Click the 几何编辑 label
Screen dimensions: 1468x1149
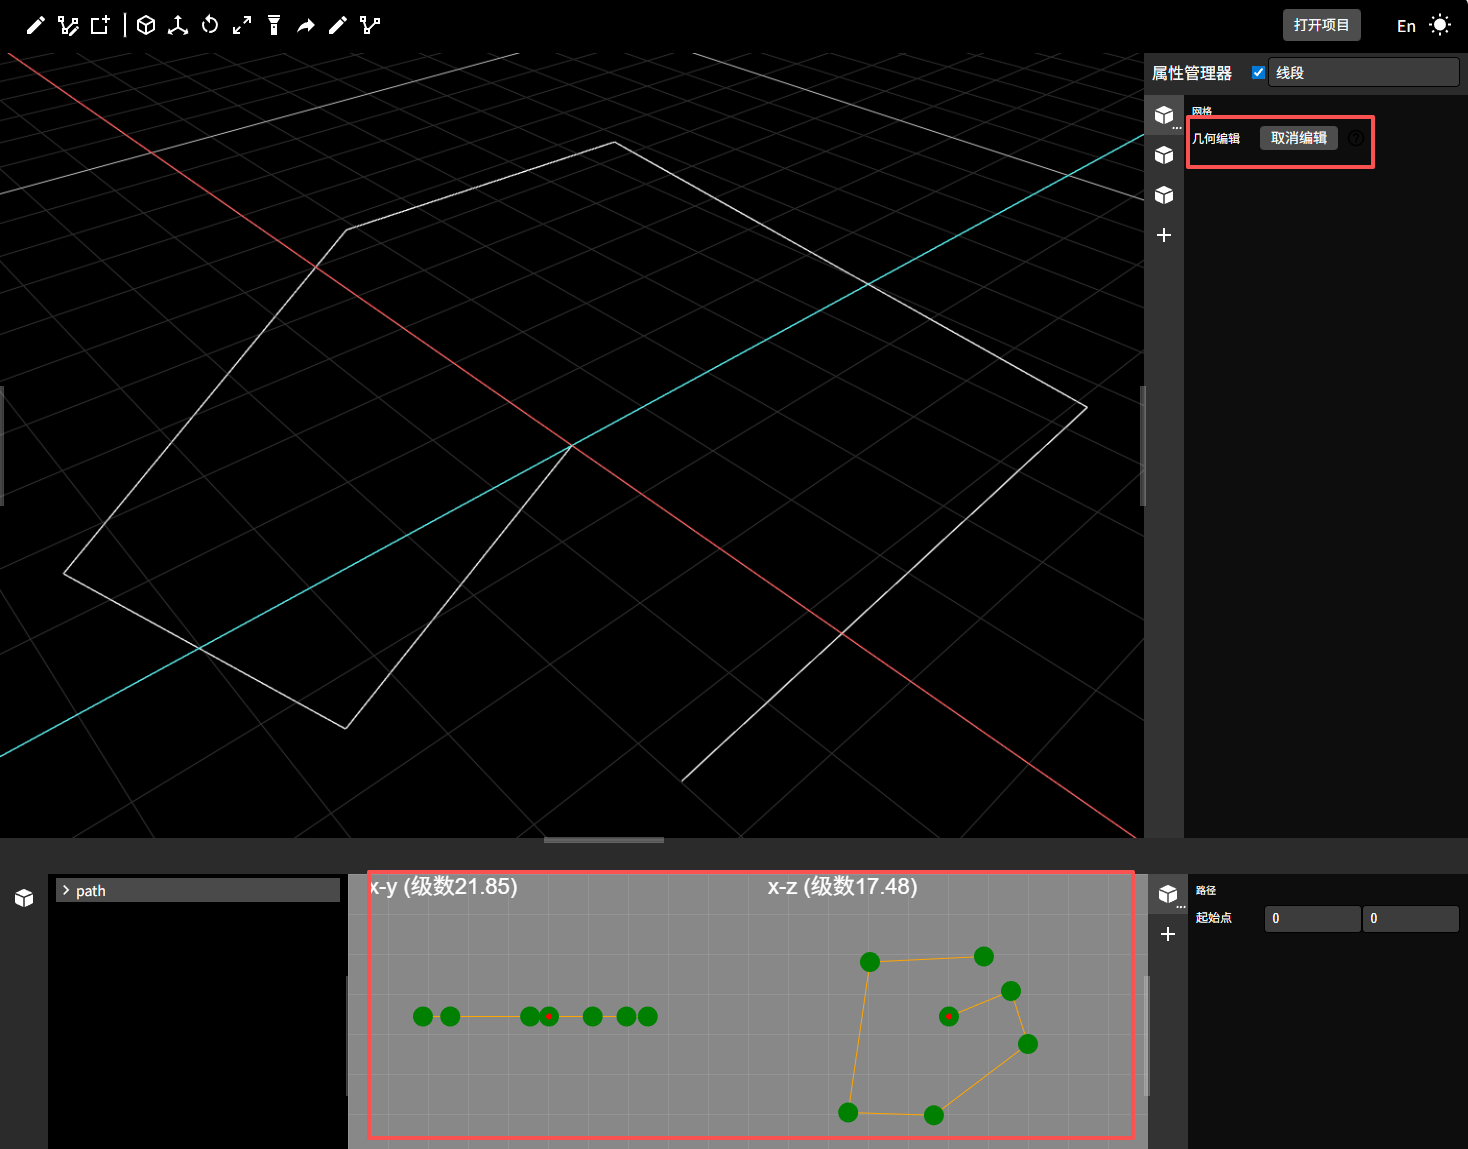click(1216, 139)
